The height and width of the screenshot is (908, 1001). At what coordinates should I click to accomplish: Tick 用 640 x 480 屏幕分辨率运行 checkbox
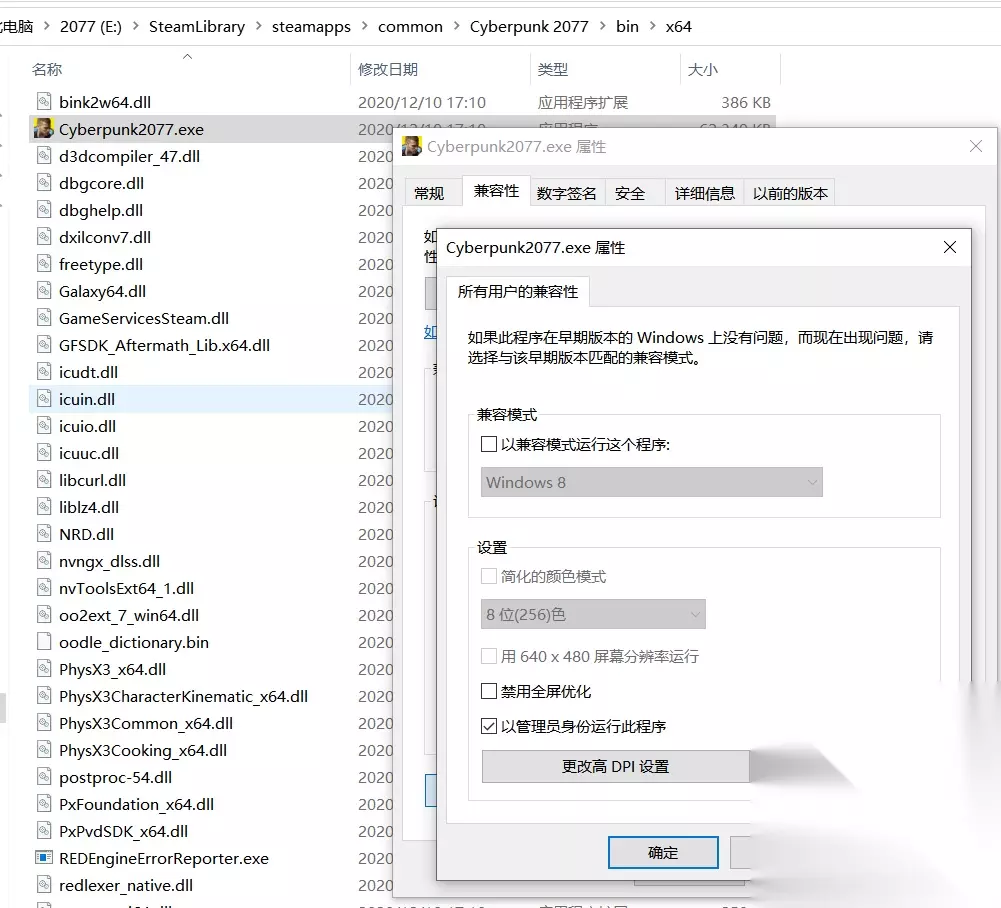click(x=488, y=656)
